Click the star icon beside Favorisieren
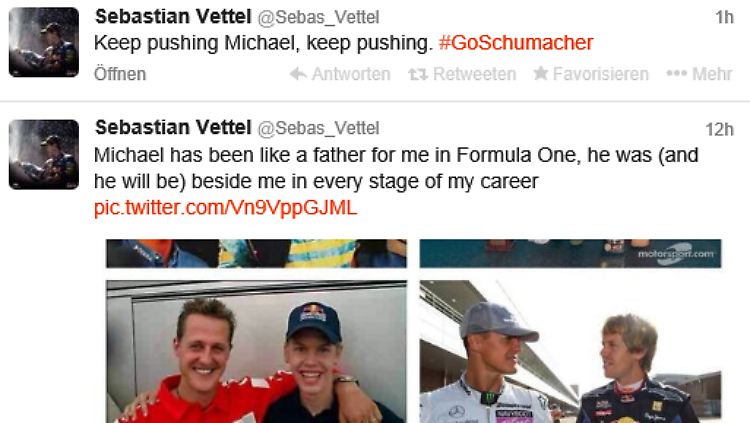The width and height of the screenshot is (750, 423). coord(541,74)
